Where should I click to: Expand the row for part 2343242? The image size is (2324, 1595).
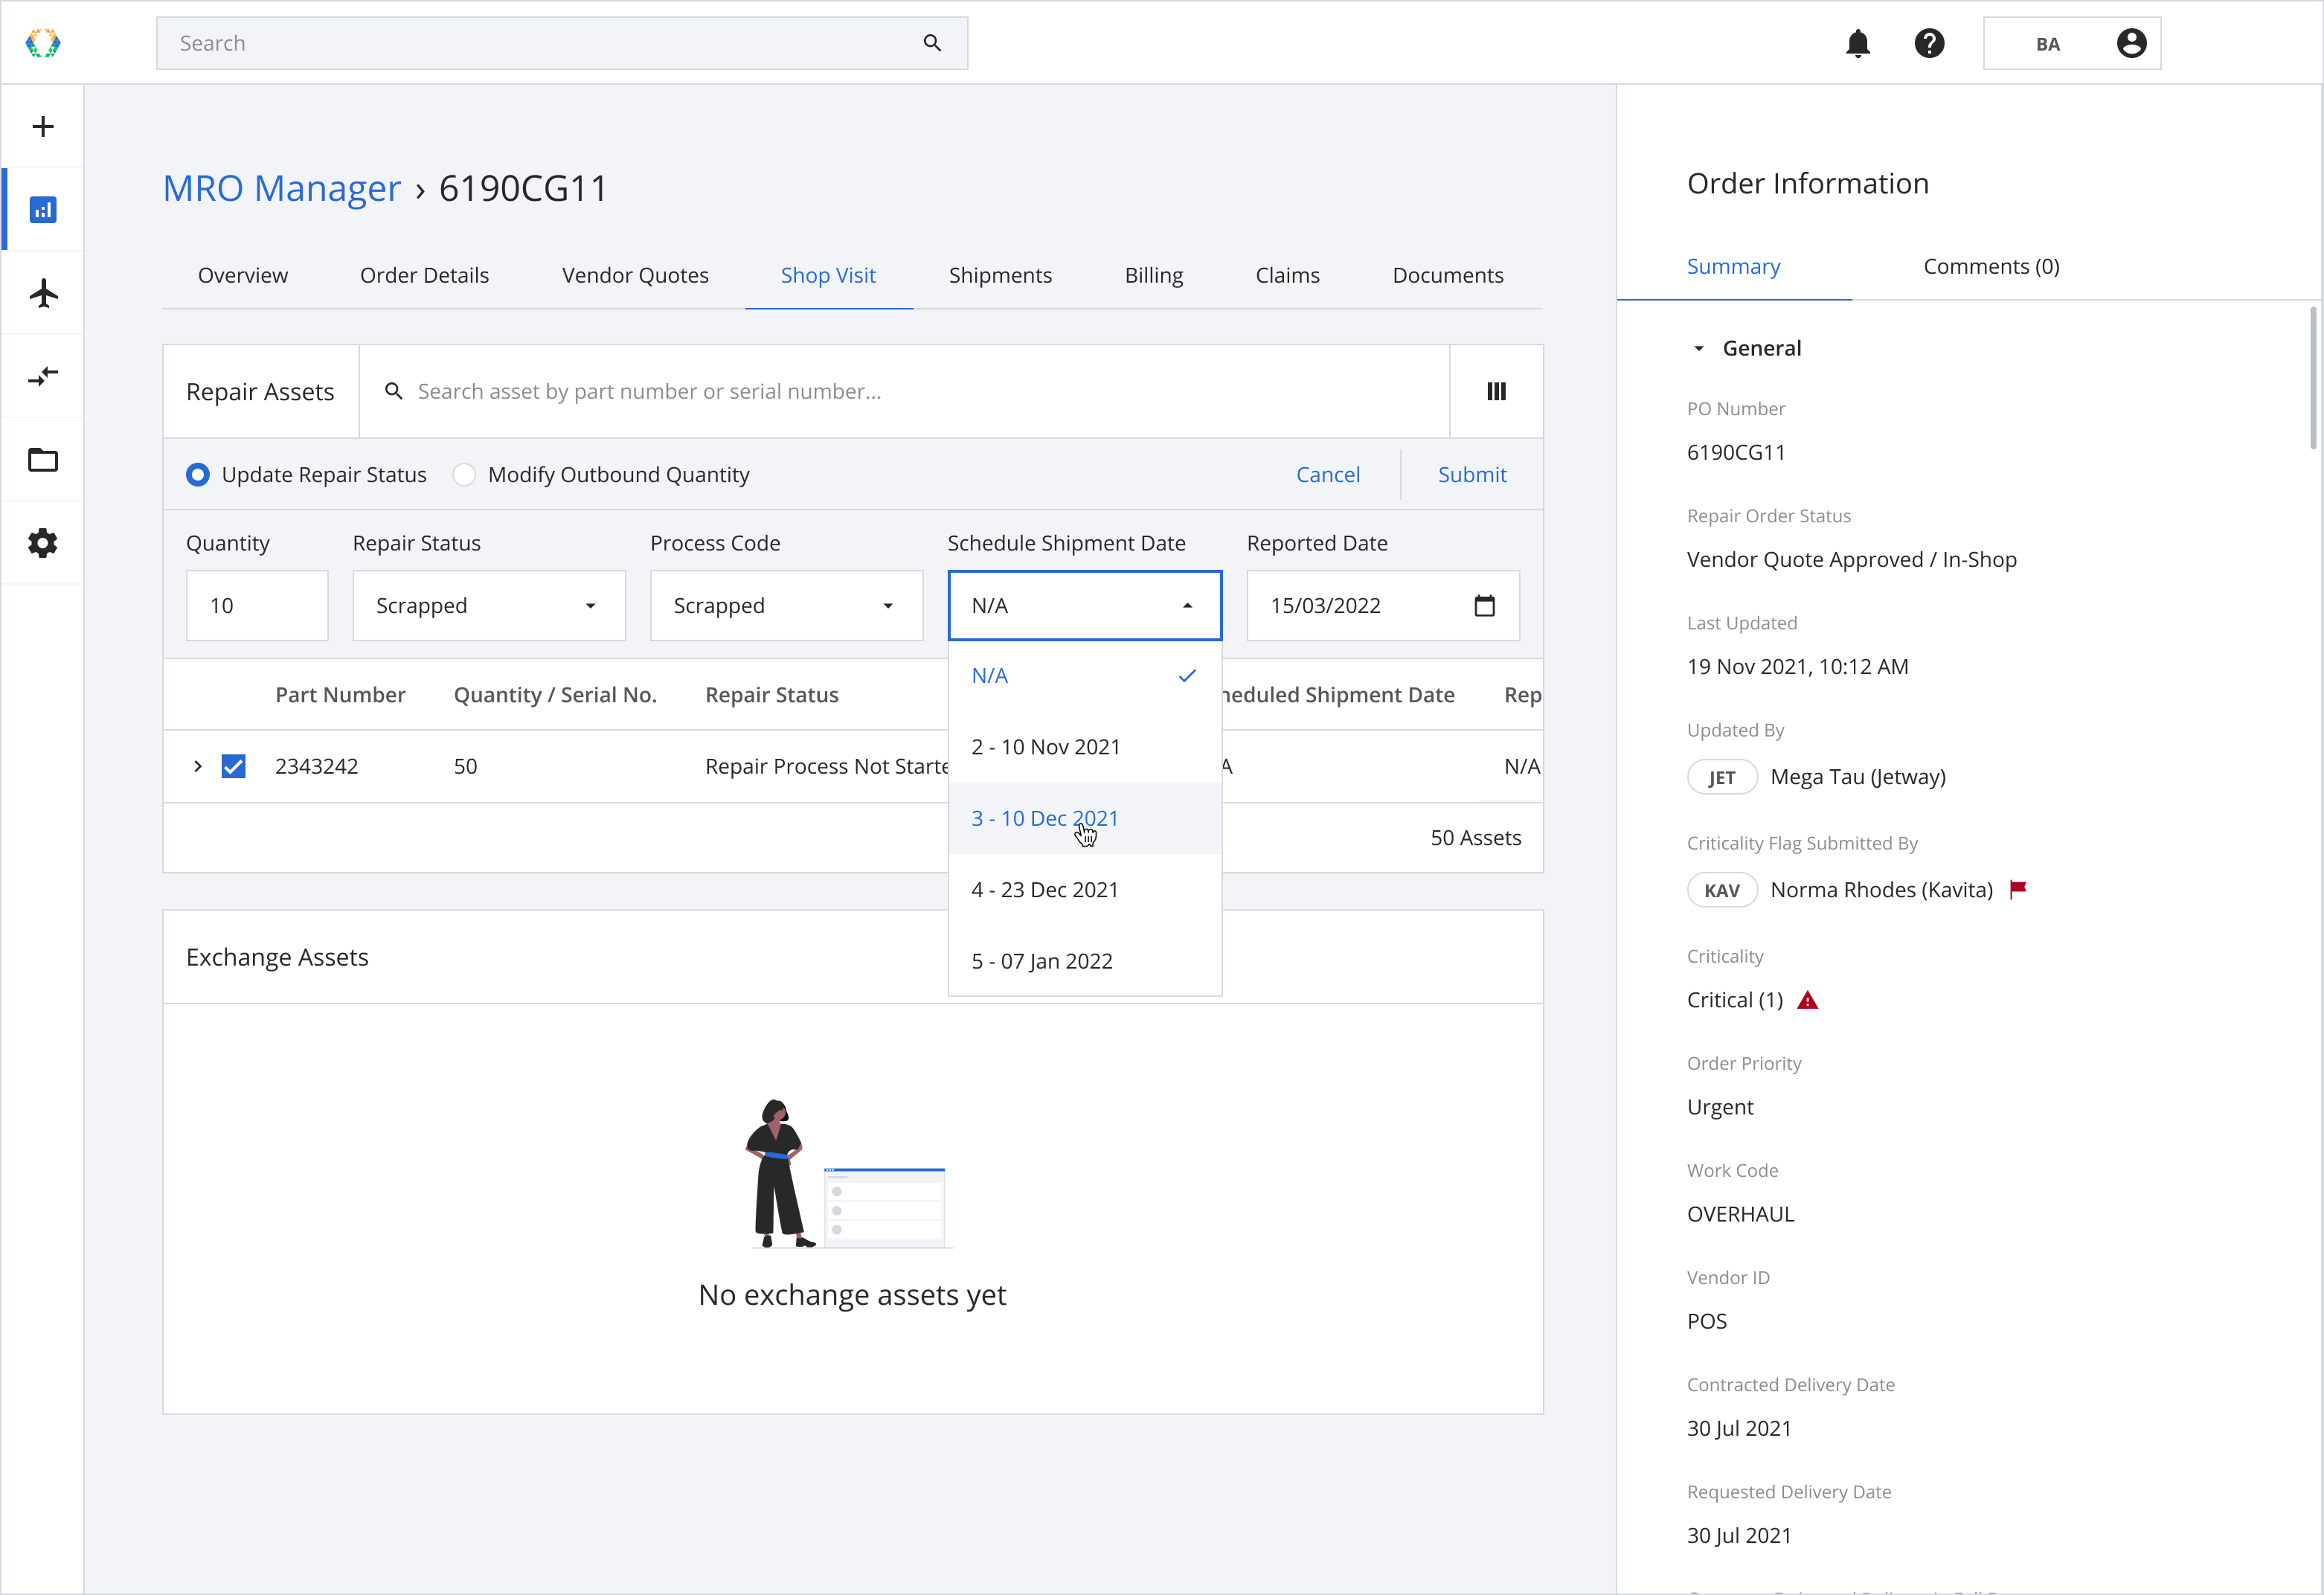coord(198,766)
